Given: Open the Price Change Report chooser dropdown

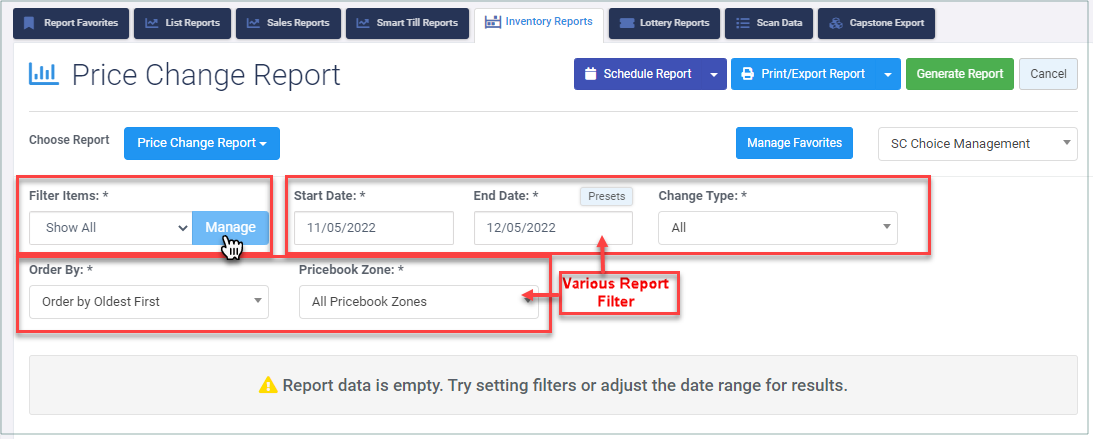Looking at the screenshot, I should pos(201,144).
